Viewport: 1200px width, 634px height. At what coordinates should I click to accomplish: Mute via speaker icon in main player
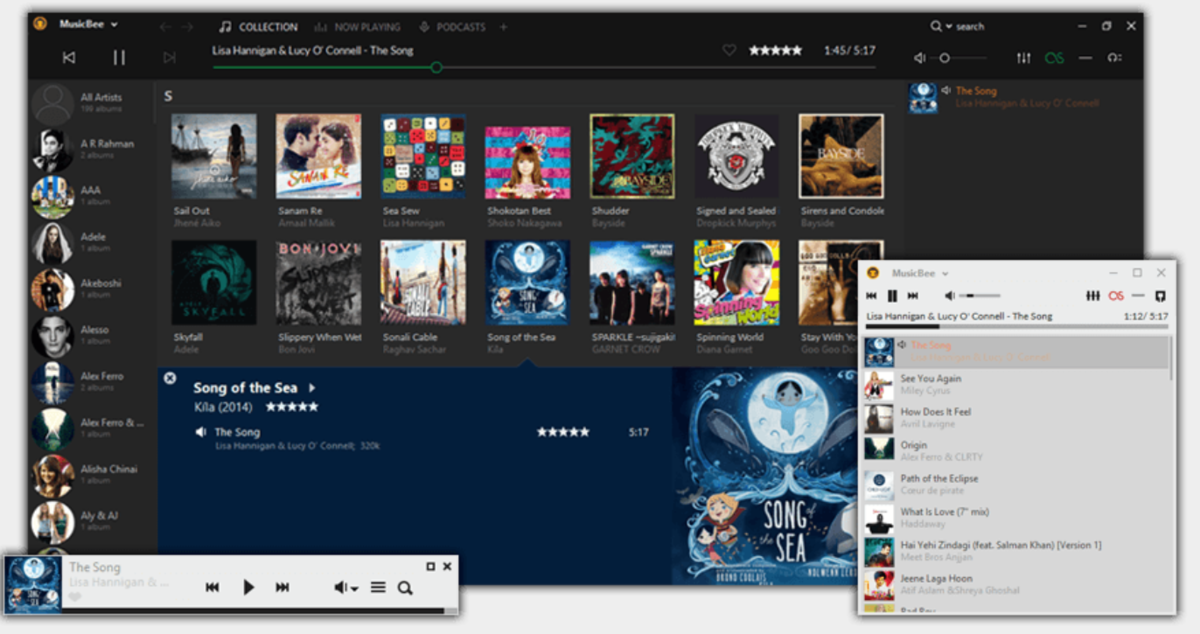(920, 58)
